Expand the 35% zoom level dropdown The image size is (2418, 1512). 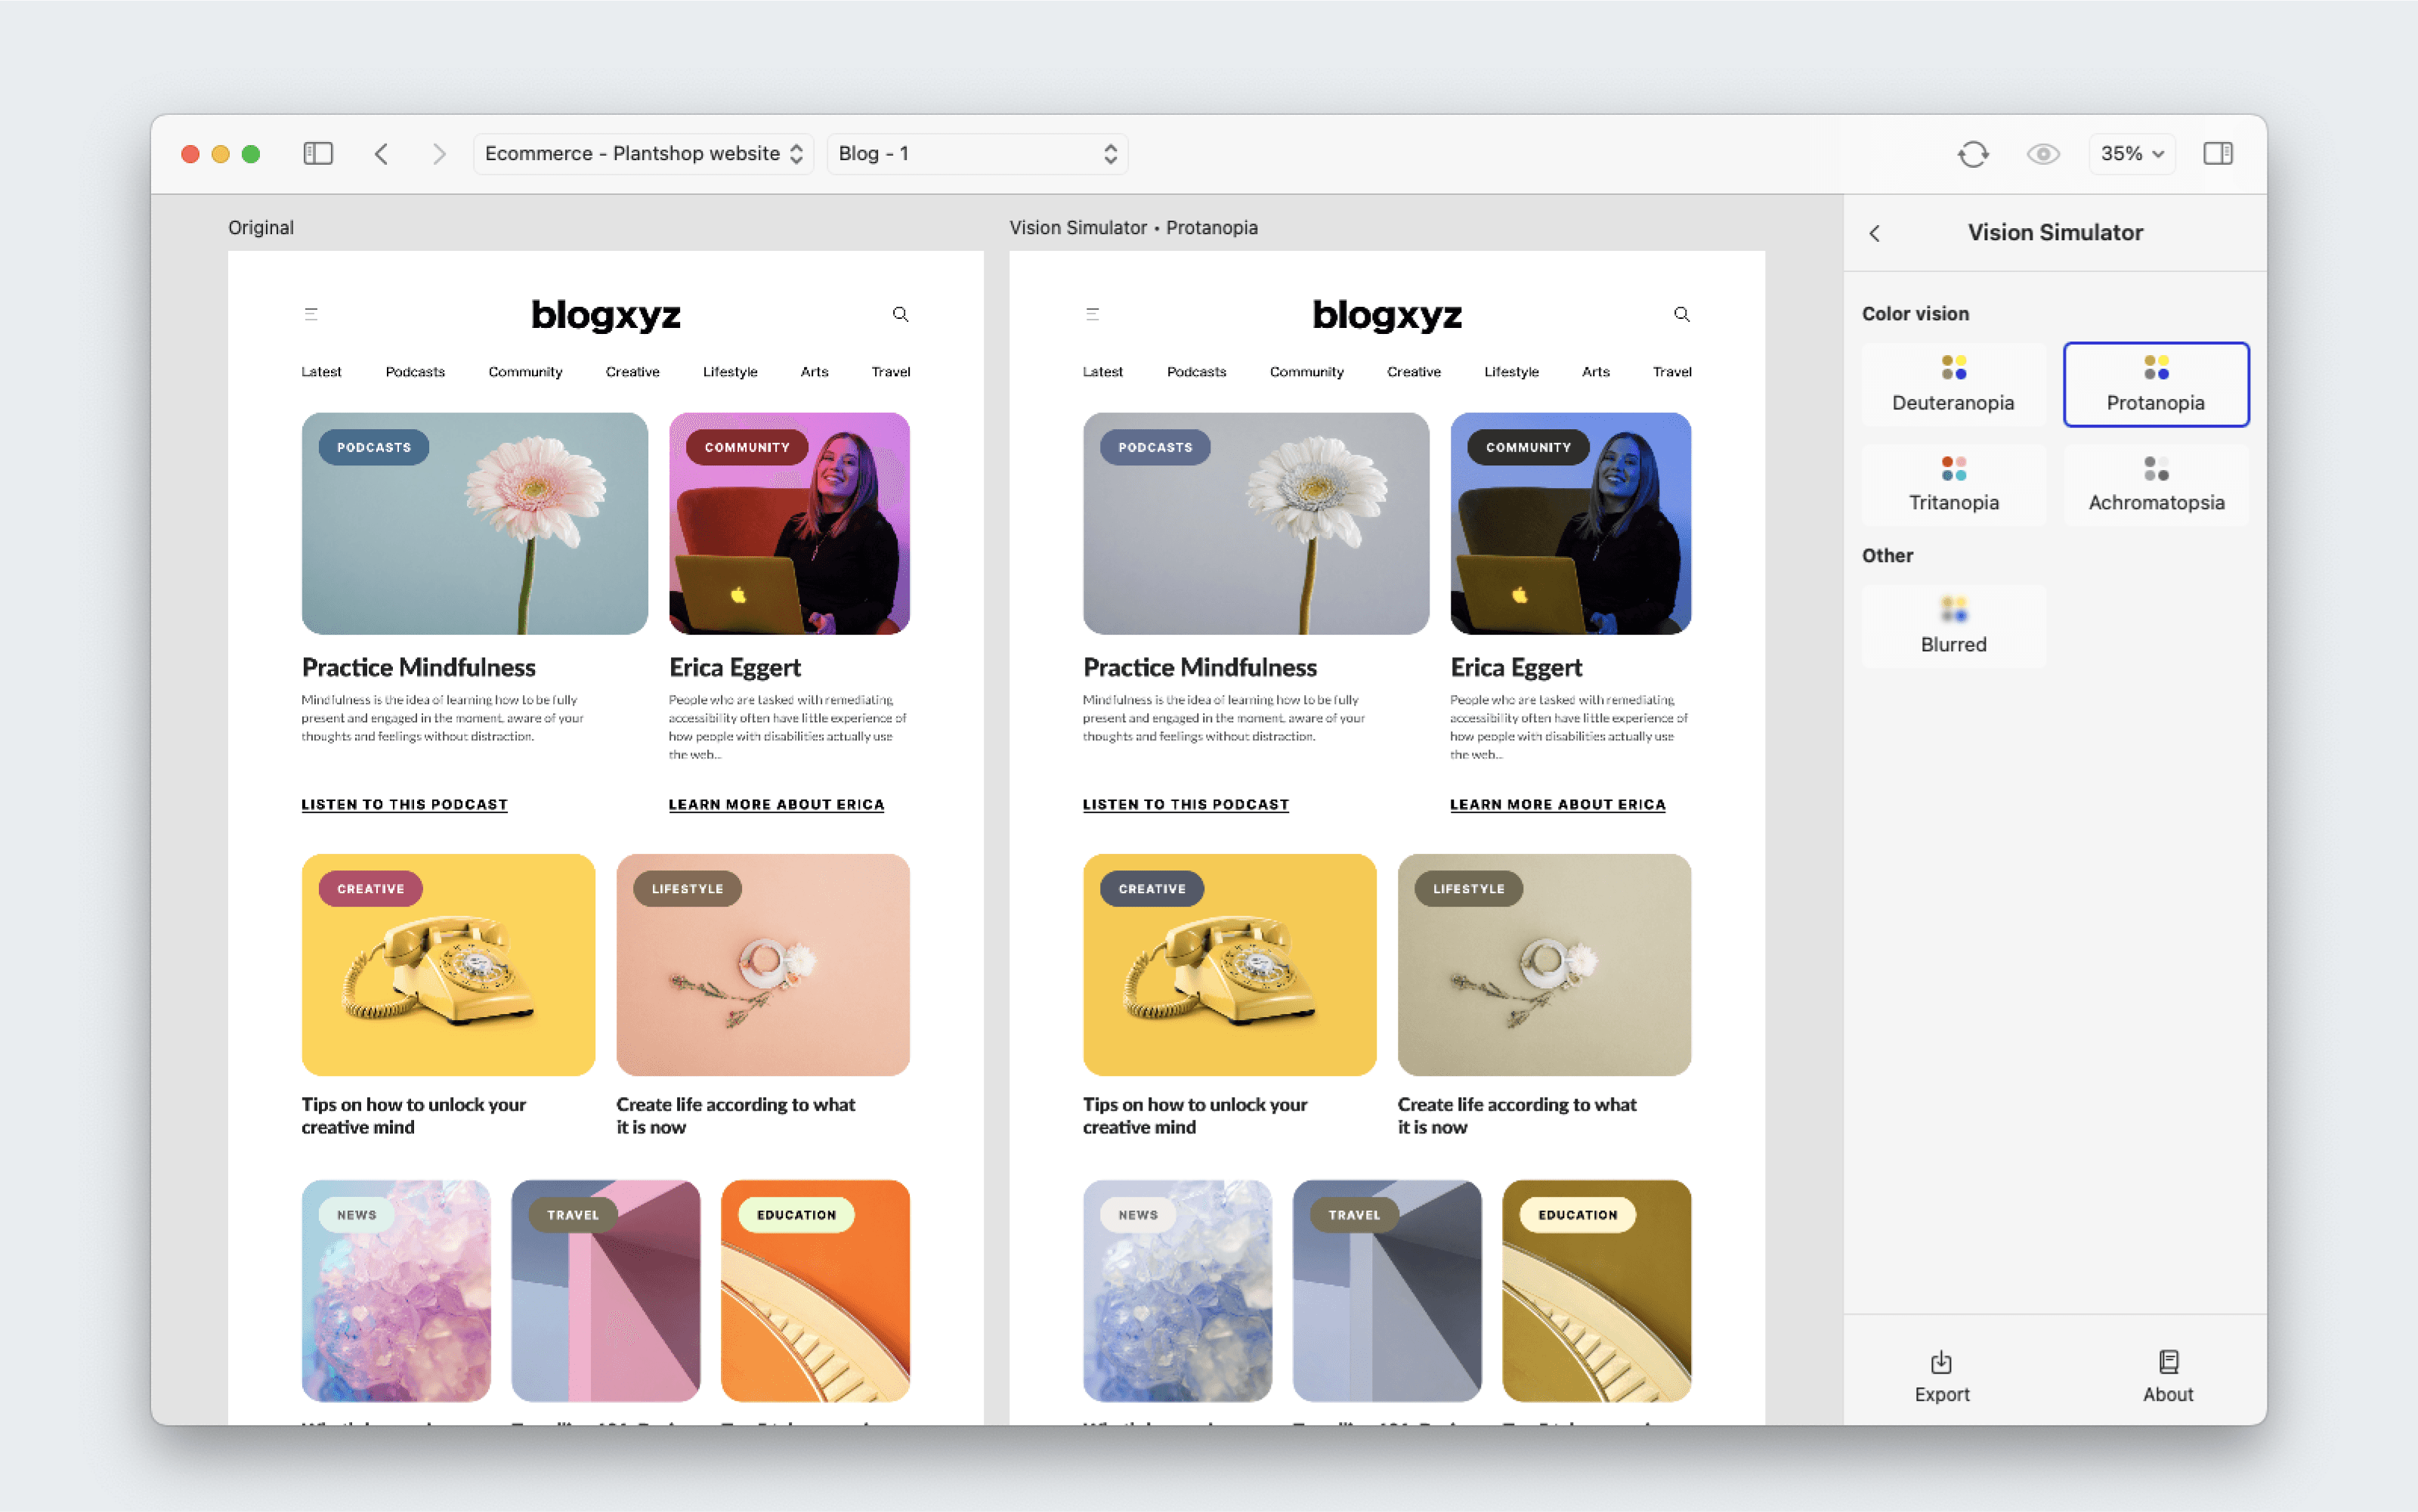(2131, 153)
